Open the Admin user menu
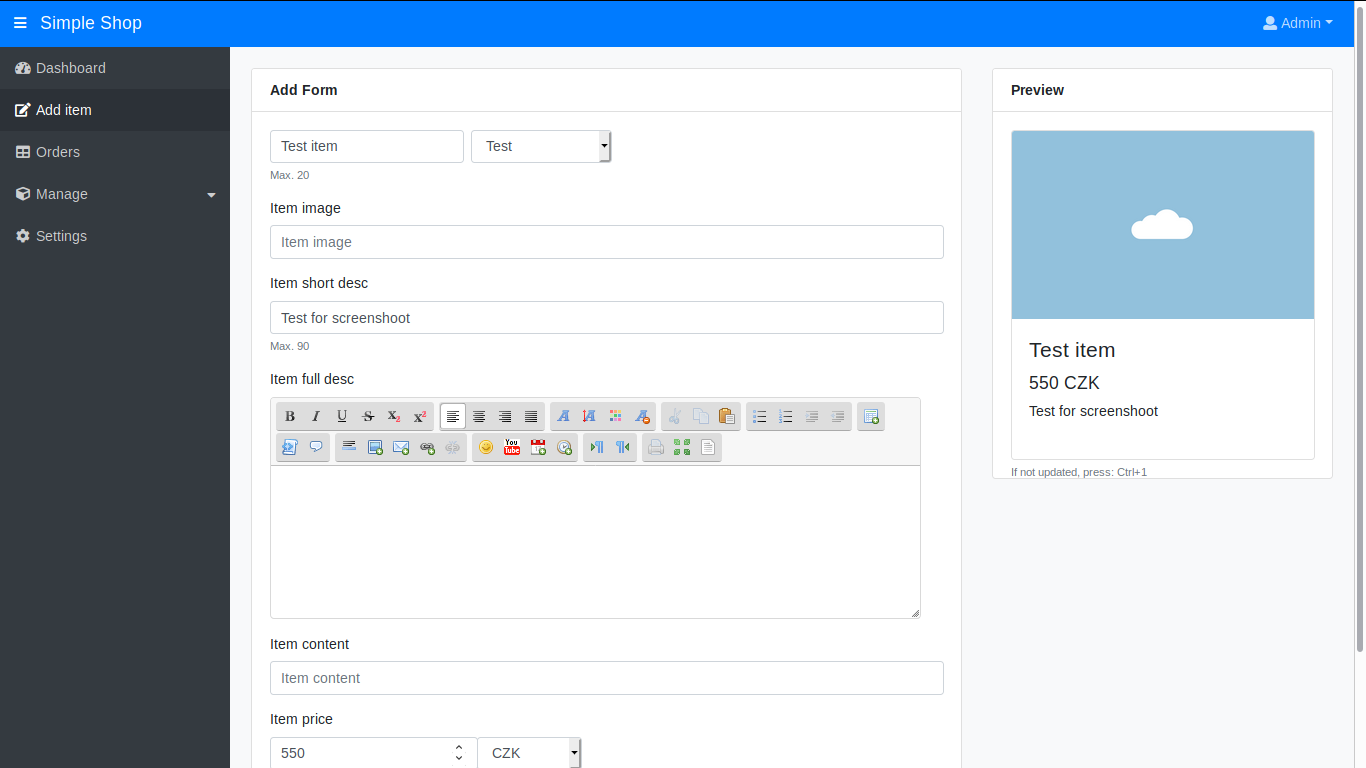Viewport: 1366px width, 768px height. (1298, 23)
